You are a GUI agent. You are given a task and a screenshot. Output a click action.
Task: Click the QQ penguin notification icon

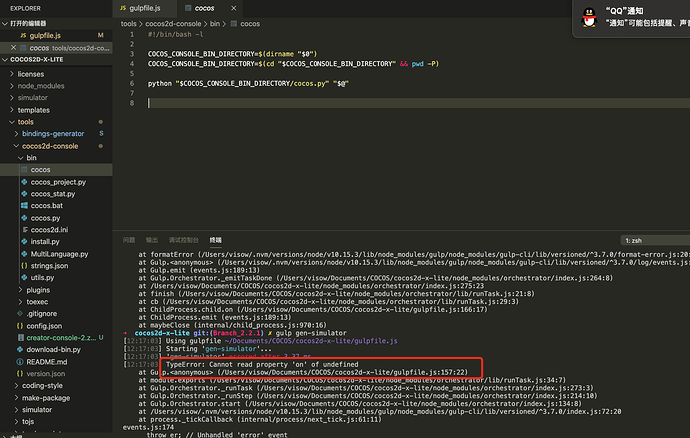point(589,18)
